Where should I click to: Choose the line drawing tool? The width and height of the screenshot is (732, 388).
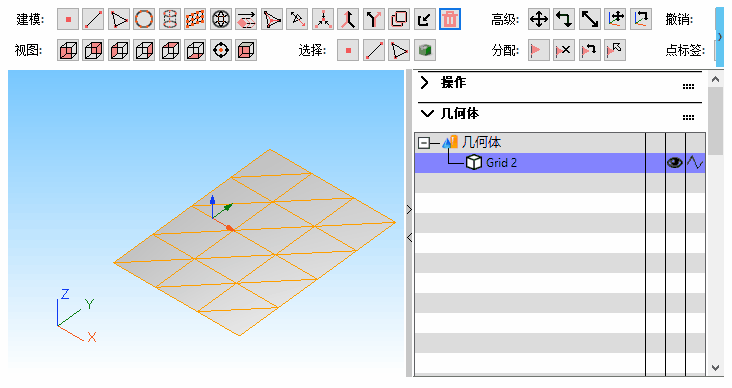(x=93, y=20)
